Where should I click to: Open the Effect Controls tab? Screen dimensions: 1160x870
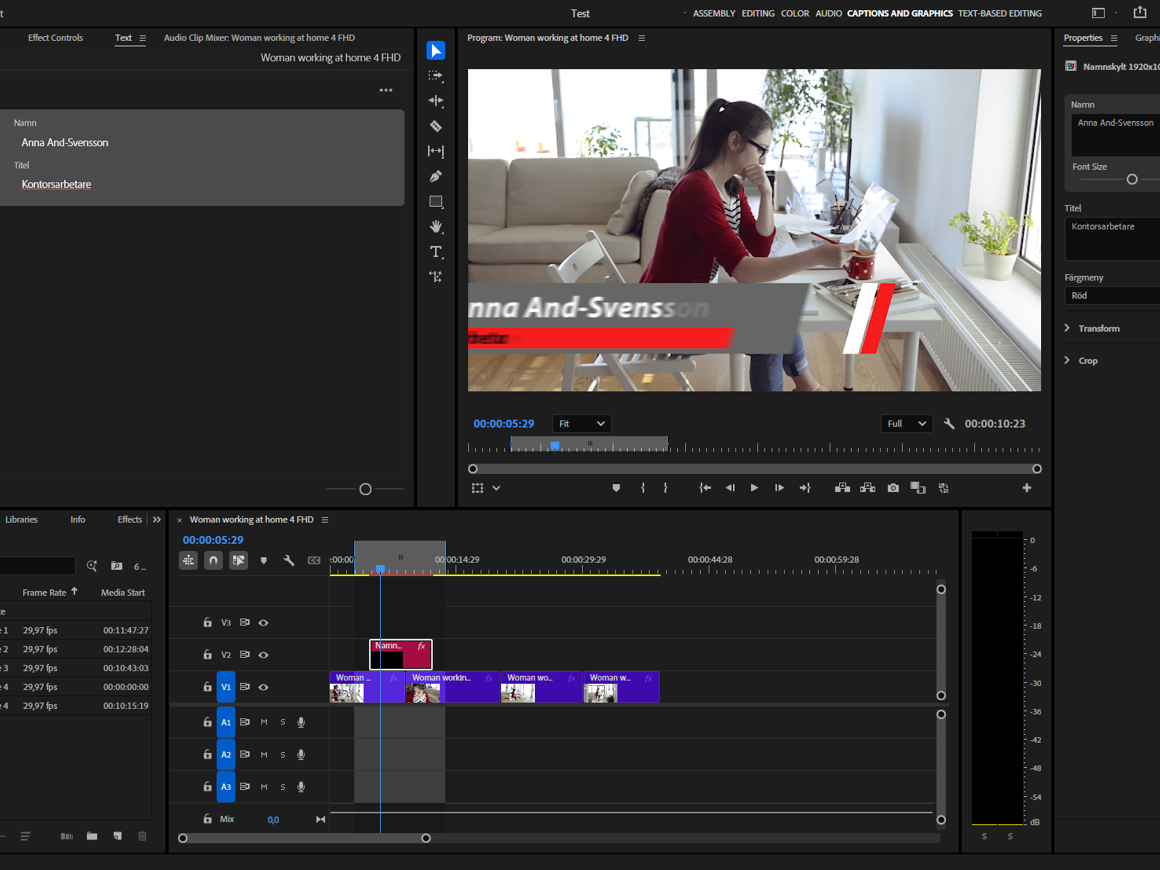[x=55, y=38]
